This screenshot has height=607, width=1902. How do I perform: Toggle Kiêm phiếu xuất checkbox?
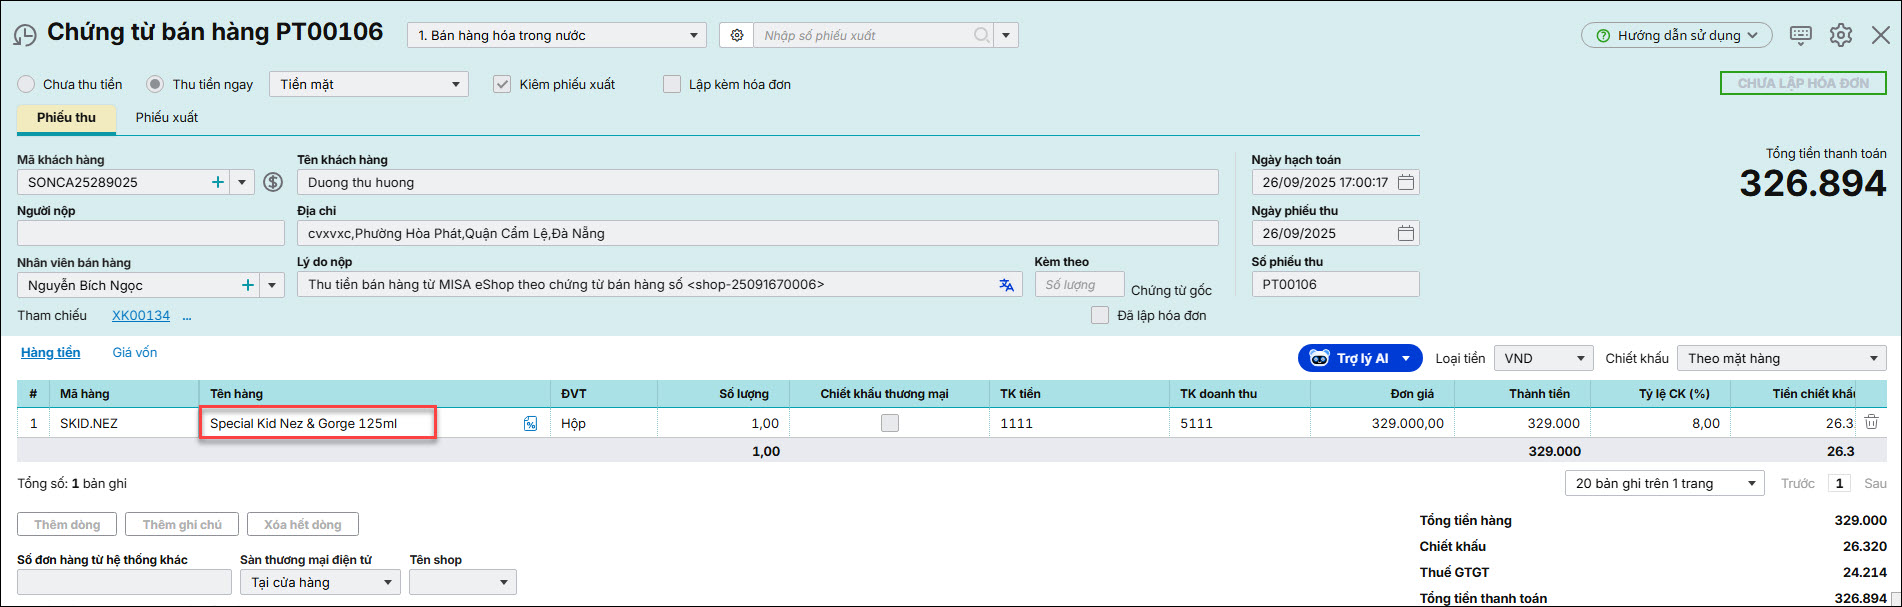[x=502, y=84]
